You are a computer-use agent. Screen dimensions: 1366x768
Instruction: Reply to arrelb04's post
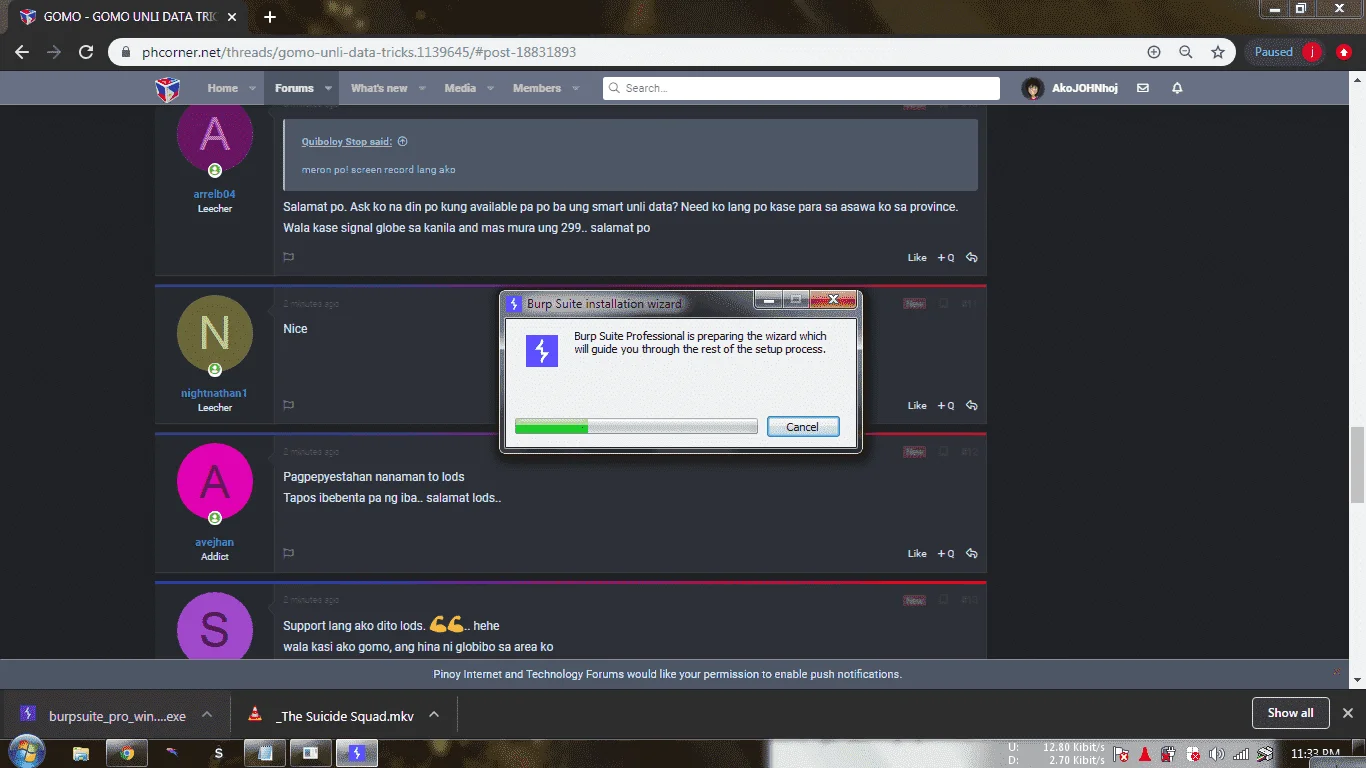[x=971, y=258]
